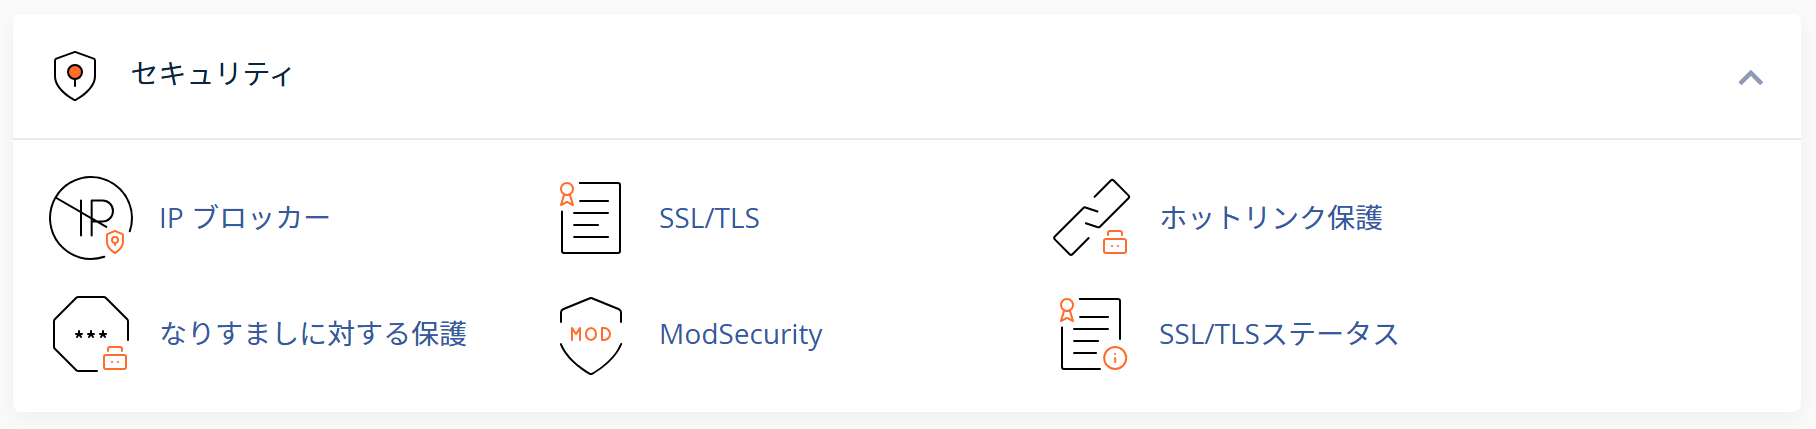Click the orange lock badge on なりすまし保護 icon
1816x429 pixels.
click(115, 358)
